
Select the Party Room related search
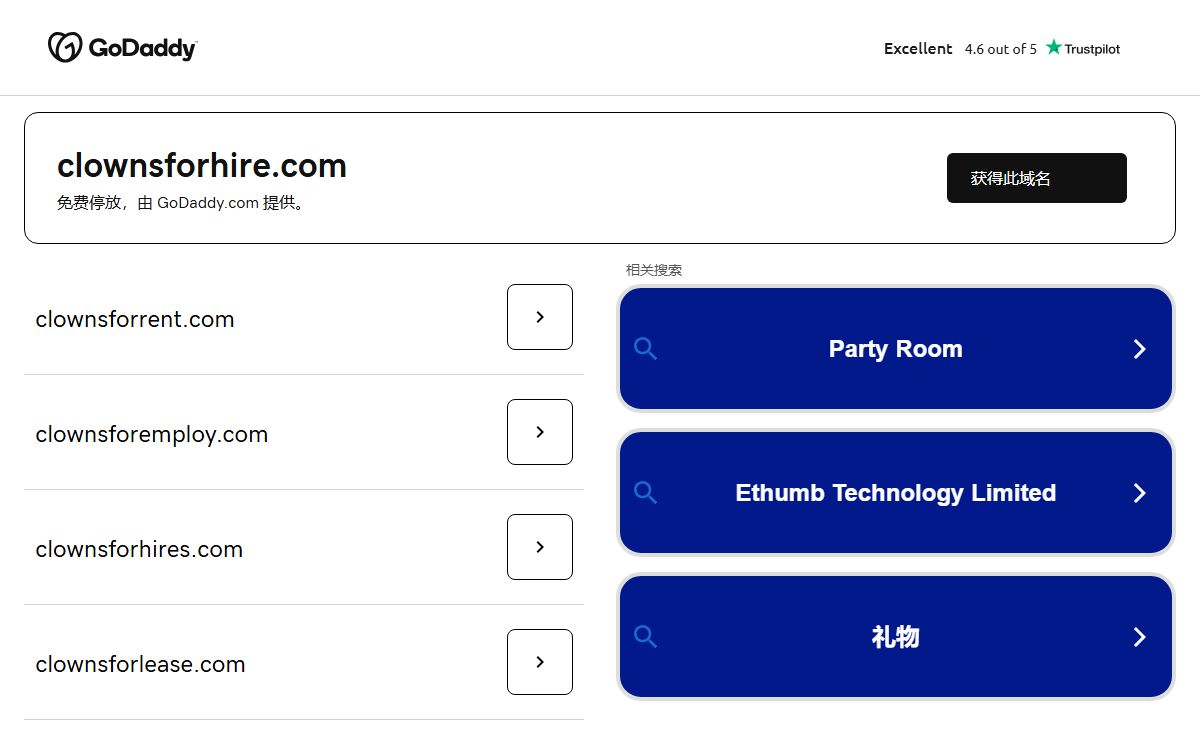[x=896, y=349]
